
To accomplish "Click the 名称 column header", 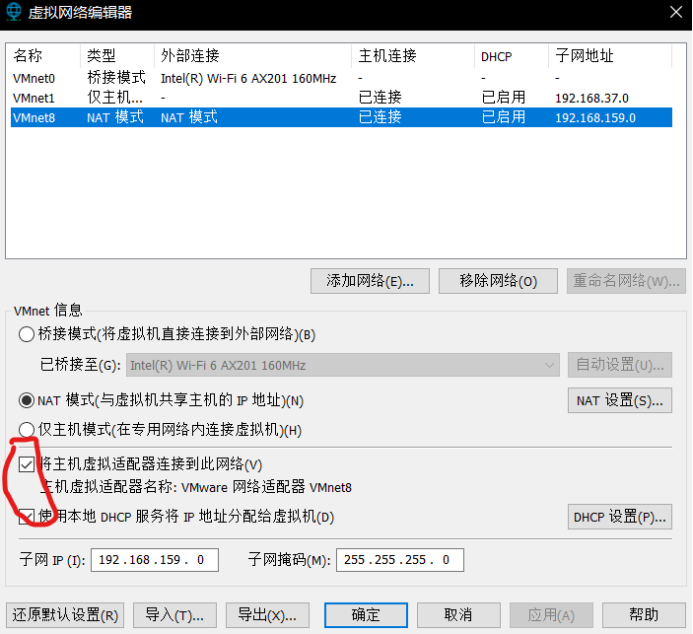I will coord(44,56).
